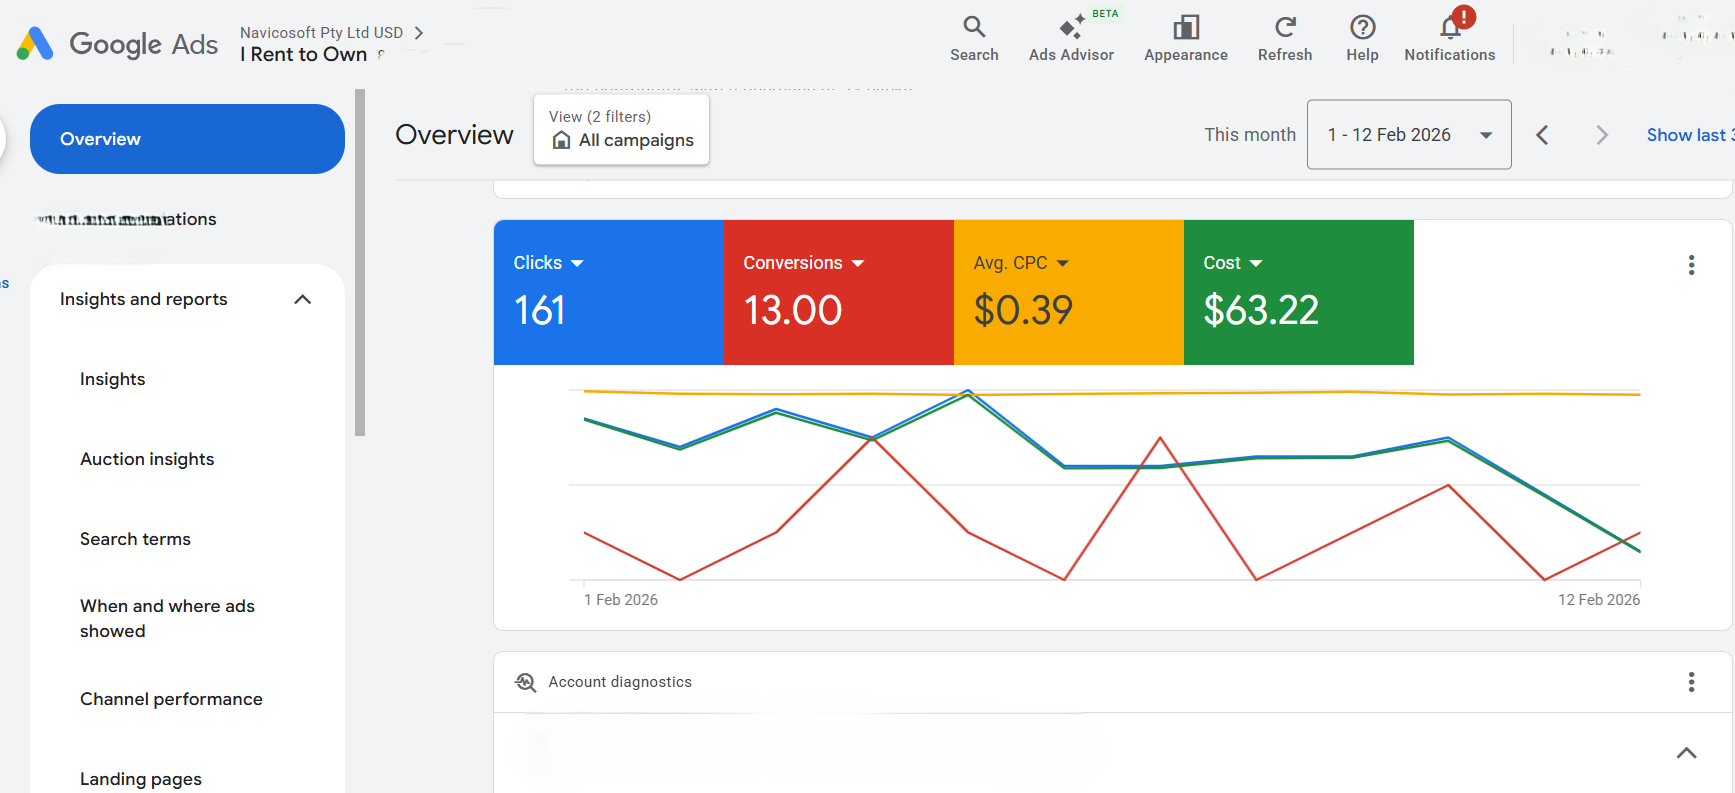The image size is (1735, 793).
Task: Open the Ads Advisor beta tool
Action: [x=1071, y=28]
